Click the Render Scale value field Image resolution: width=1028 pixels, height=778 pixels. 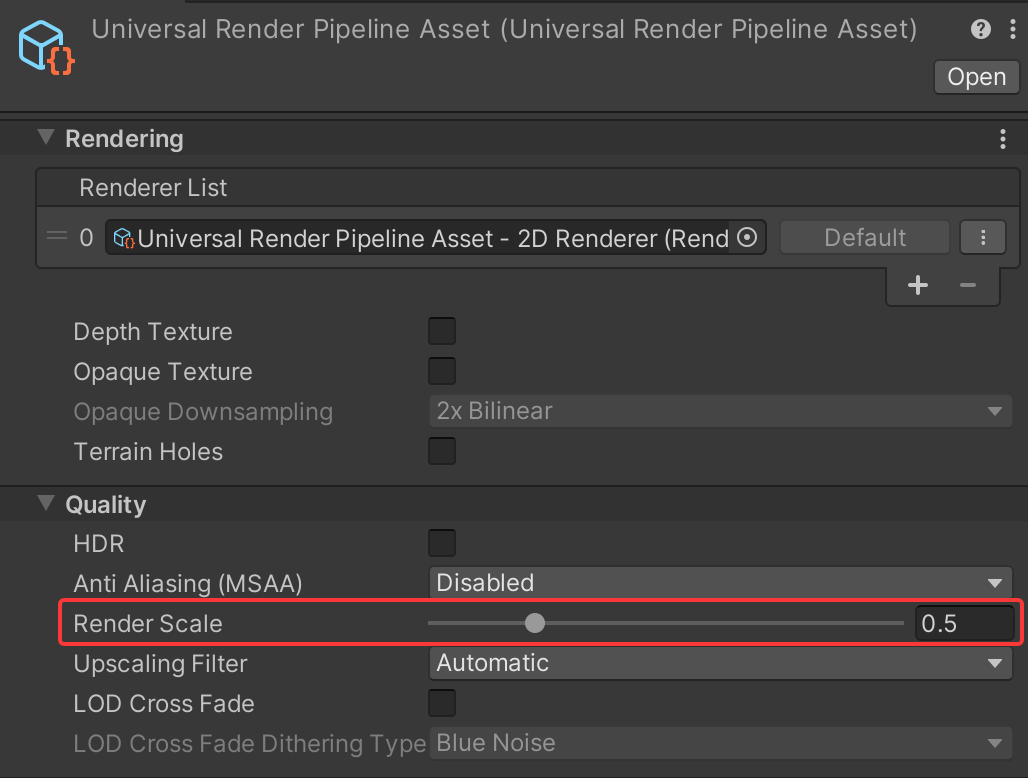point(964,623)
